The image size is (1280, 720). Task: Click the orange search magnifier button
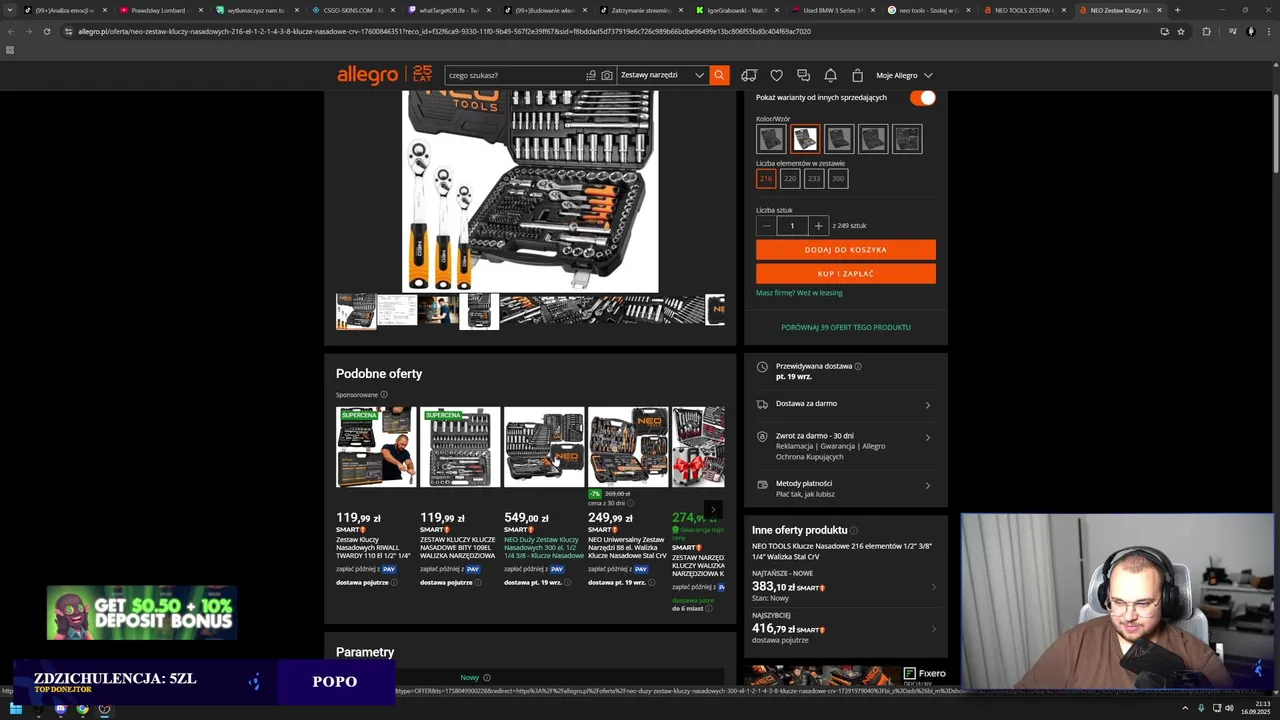[719, 75]
